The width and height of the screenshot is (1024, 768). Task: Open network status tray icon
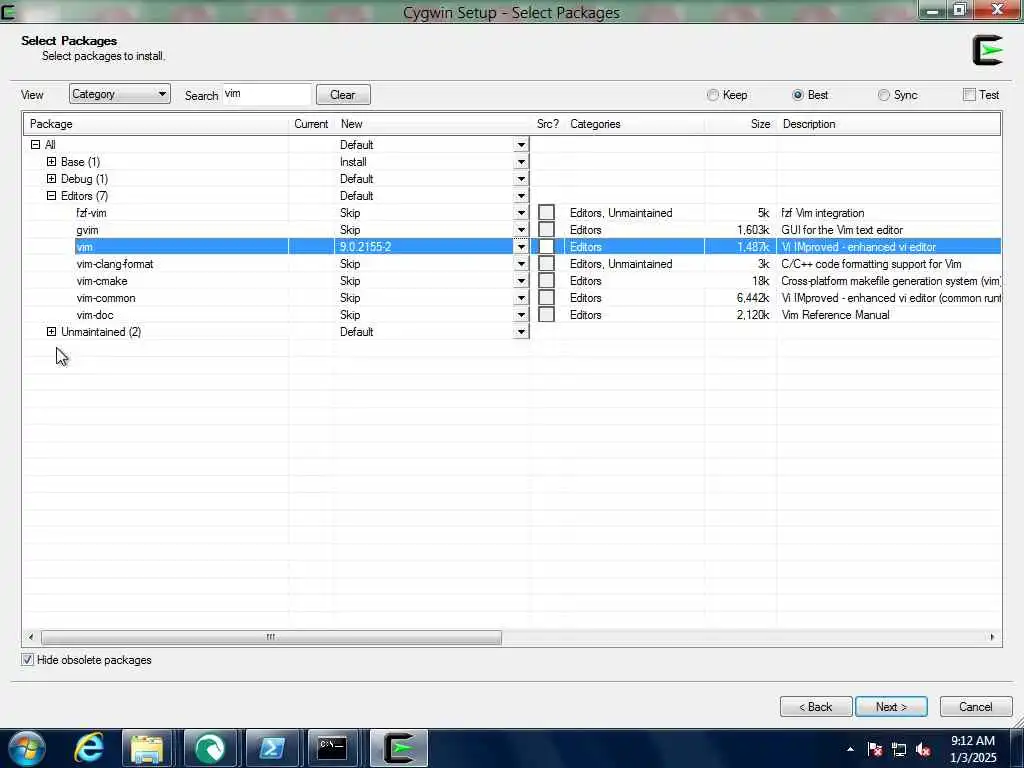tap(899, 749)
